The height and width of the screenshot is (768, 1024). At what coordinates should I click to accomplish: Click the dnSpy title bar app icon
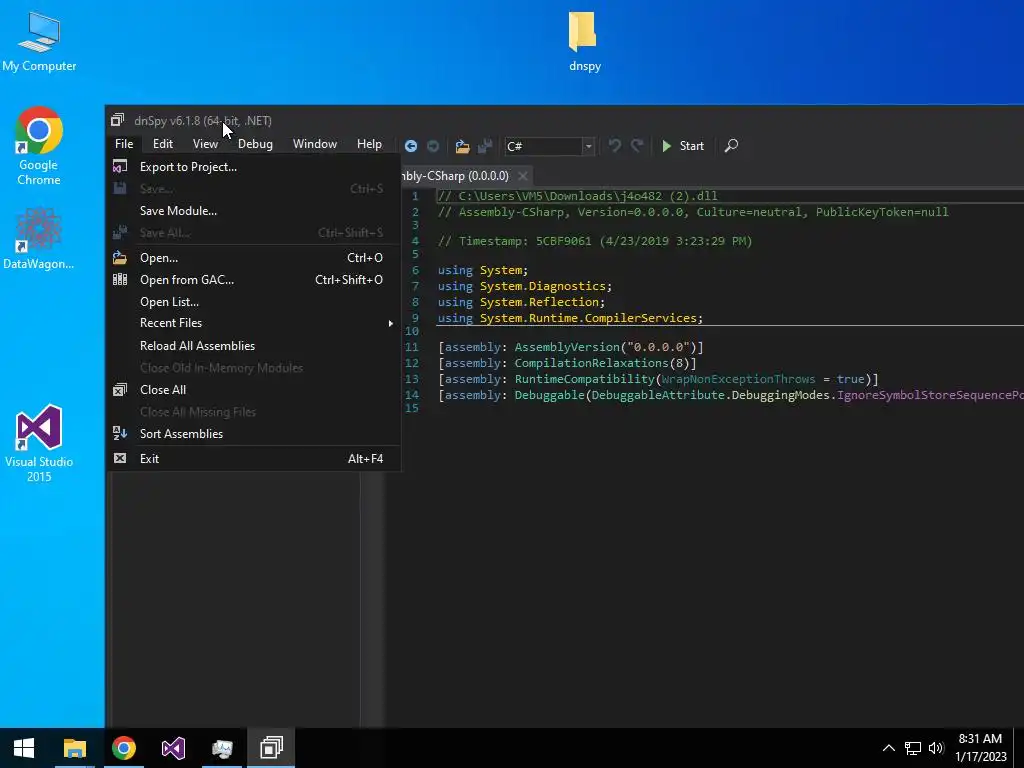[118, 120]
